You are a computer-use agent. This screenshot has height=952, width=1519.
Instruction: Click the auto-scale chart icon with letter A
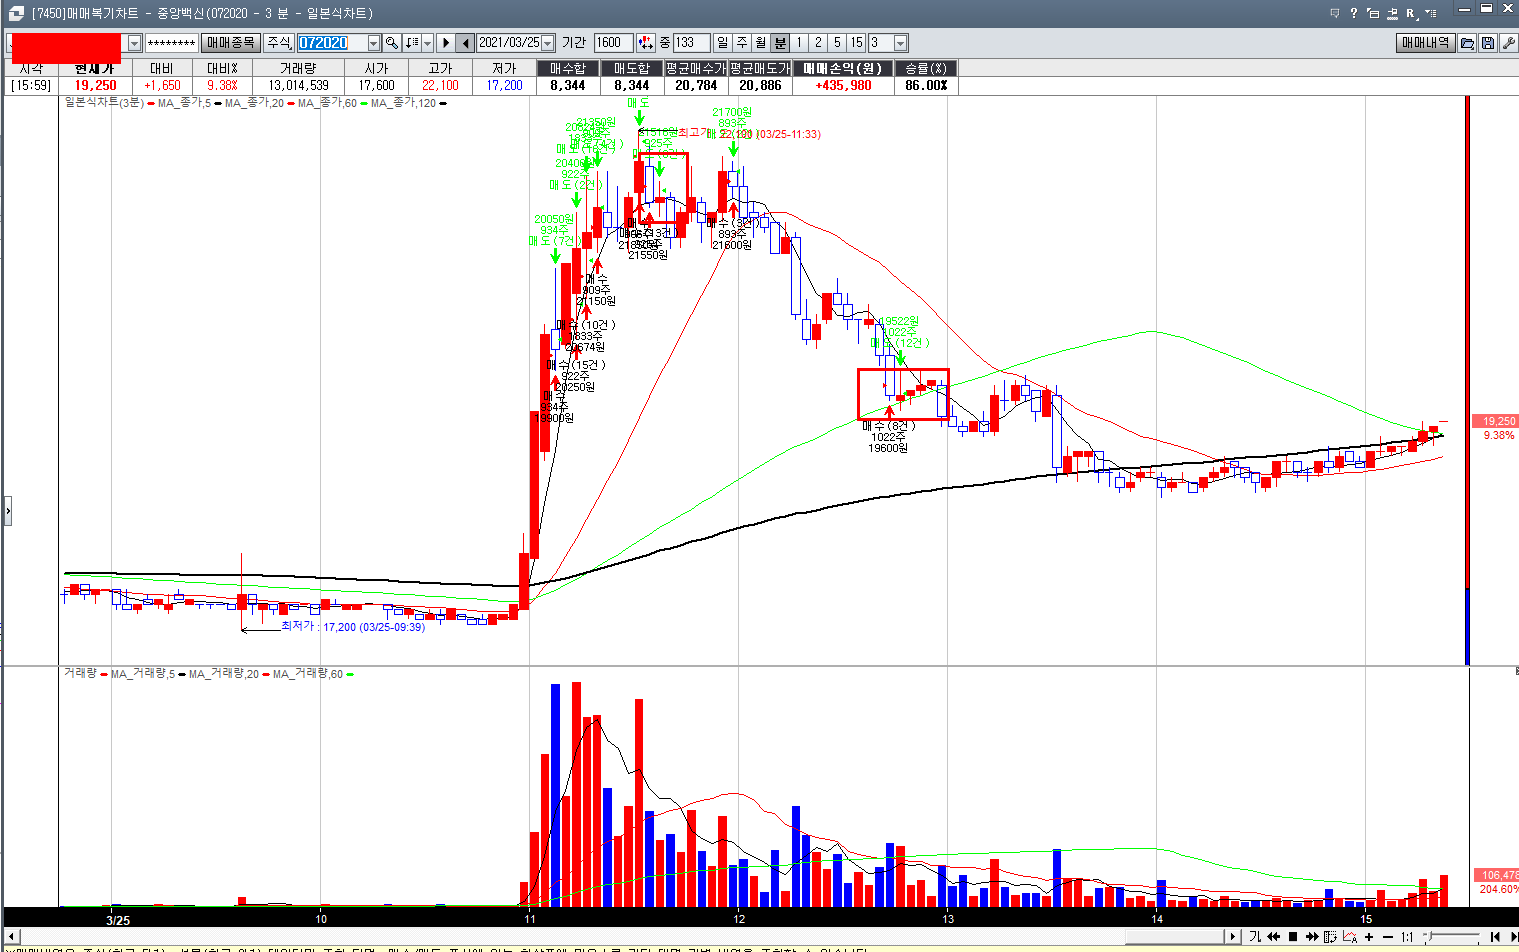pyautogui.click(x=1350, y=937)
